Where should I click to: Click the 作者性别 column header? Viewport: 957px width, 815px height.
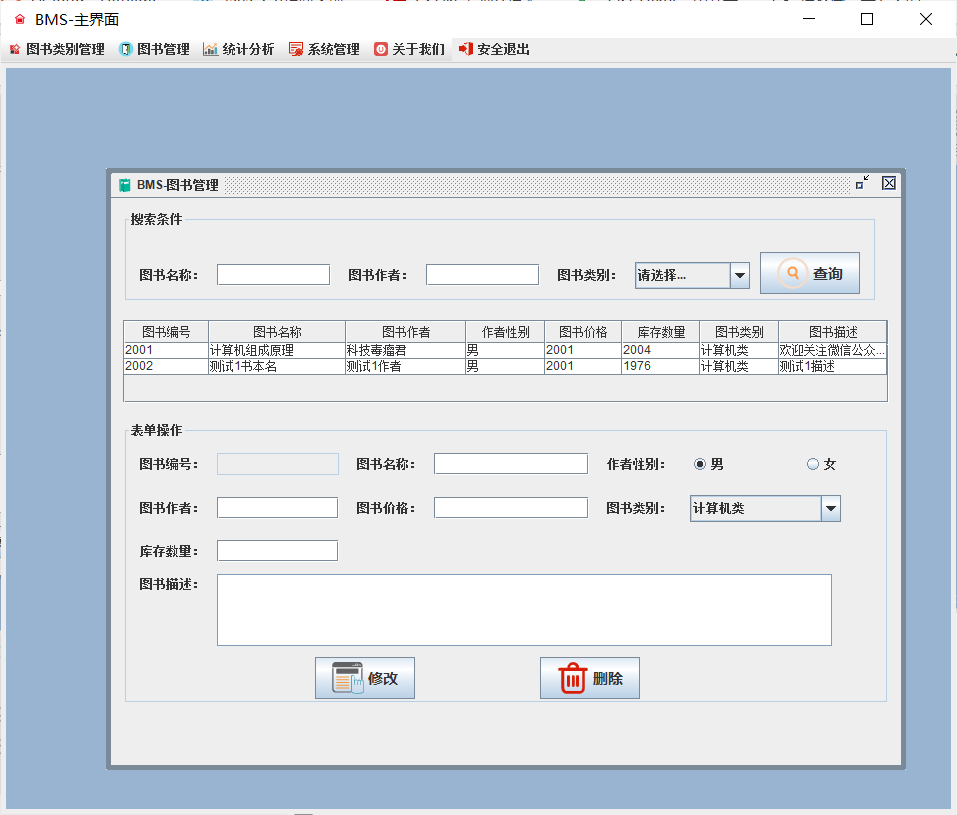505,331
